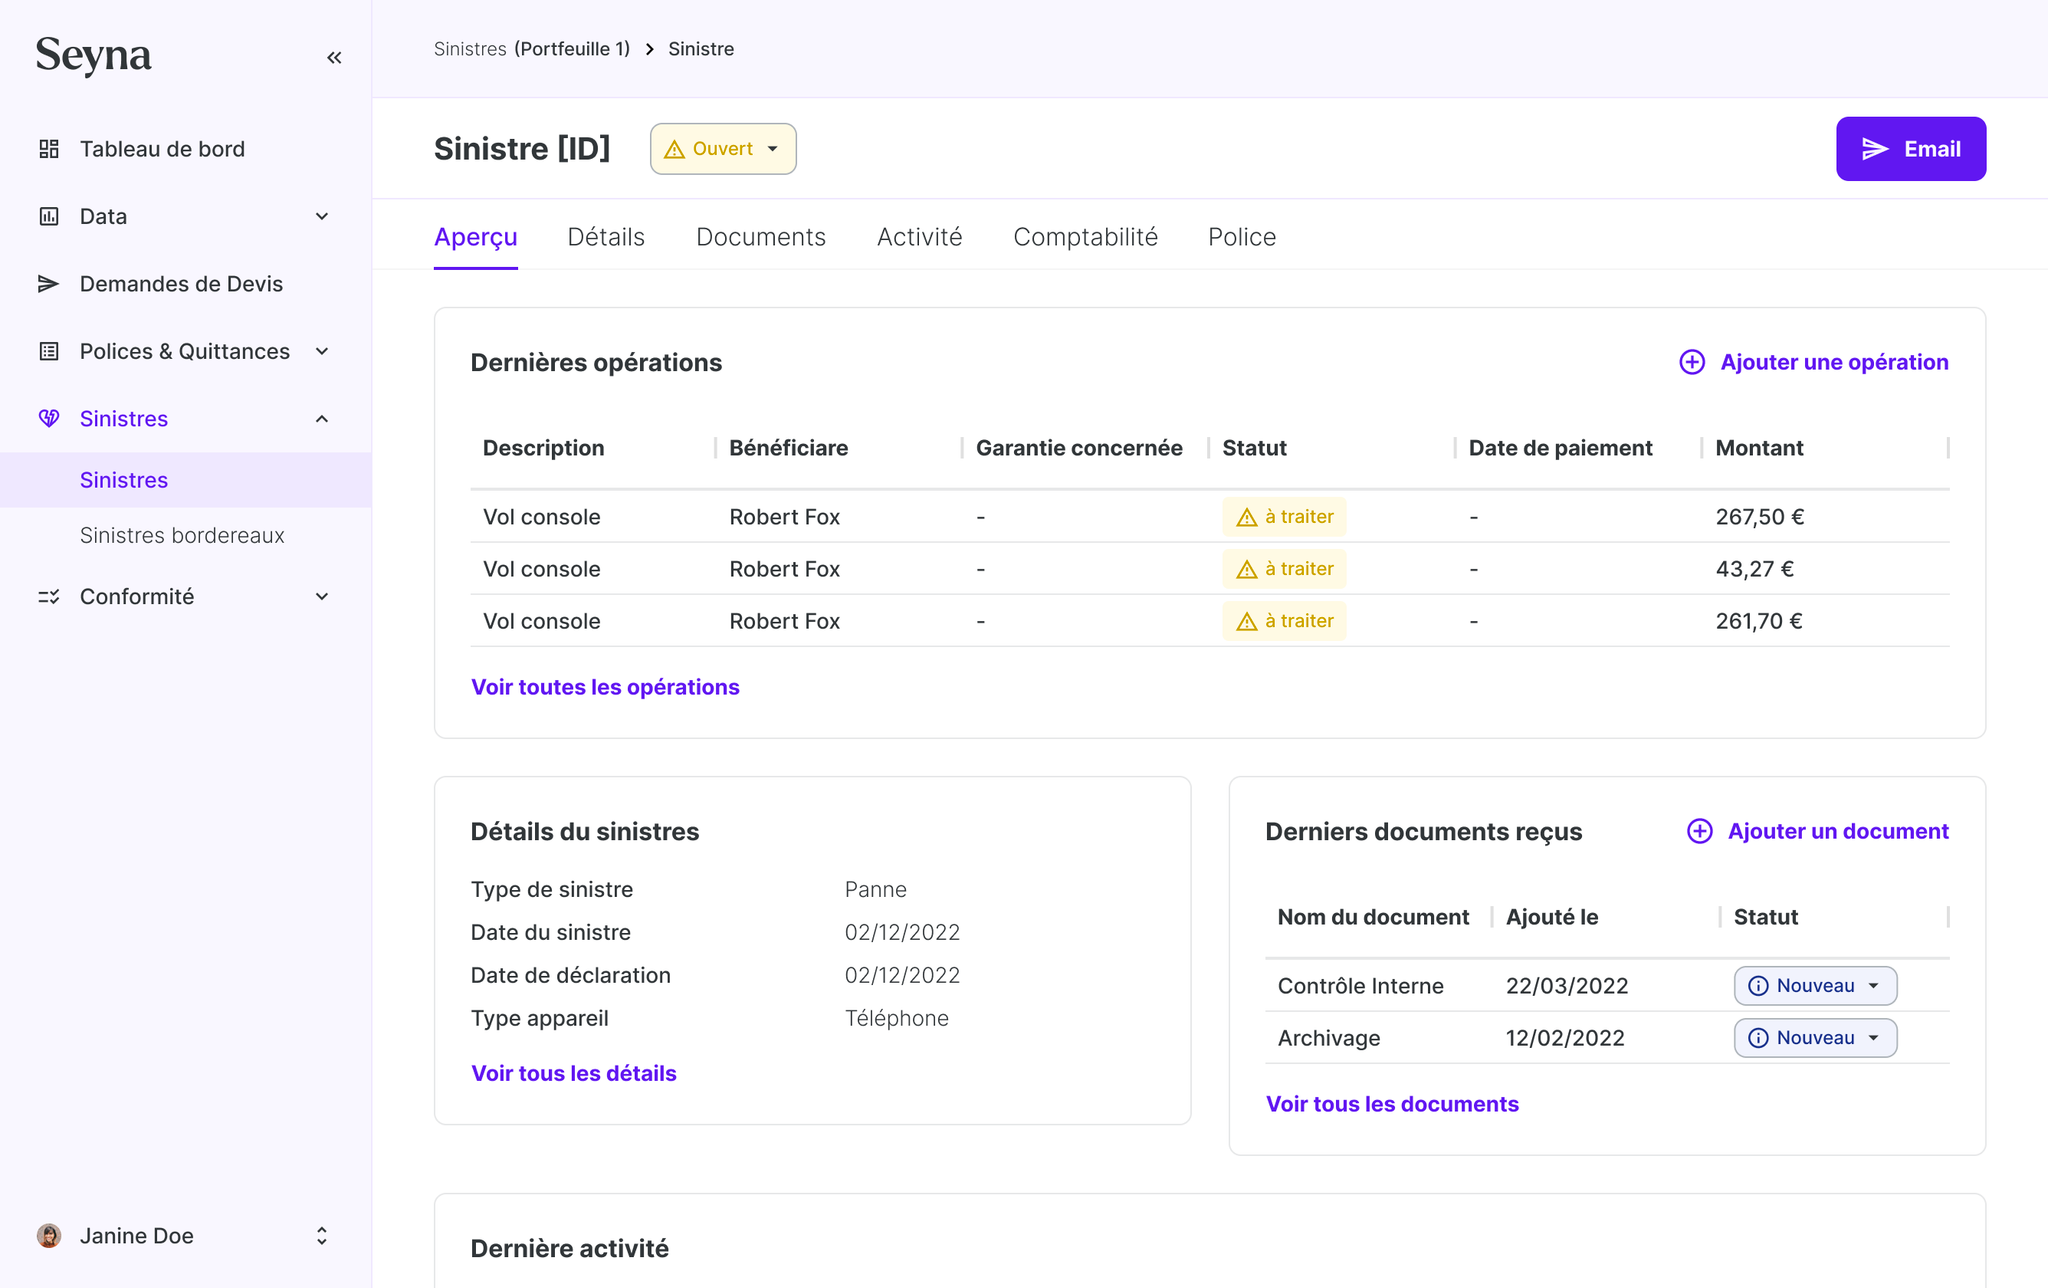This screenshot has width=2048, height=1288.
Task: Click the 43,27 € amount cell
Action: pos(1755,569)
